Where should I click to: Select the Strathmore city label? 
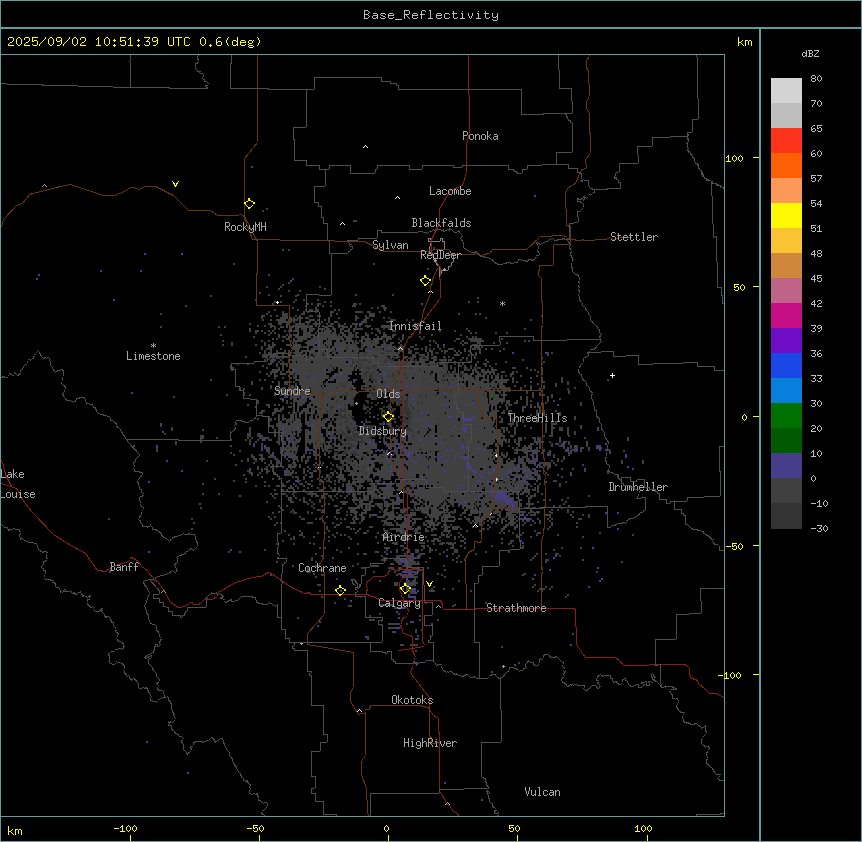[x=516, y=608]
